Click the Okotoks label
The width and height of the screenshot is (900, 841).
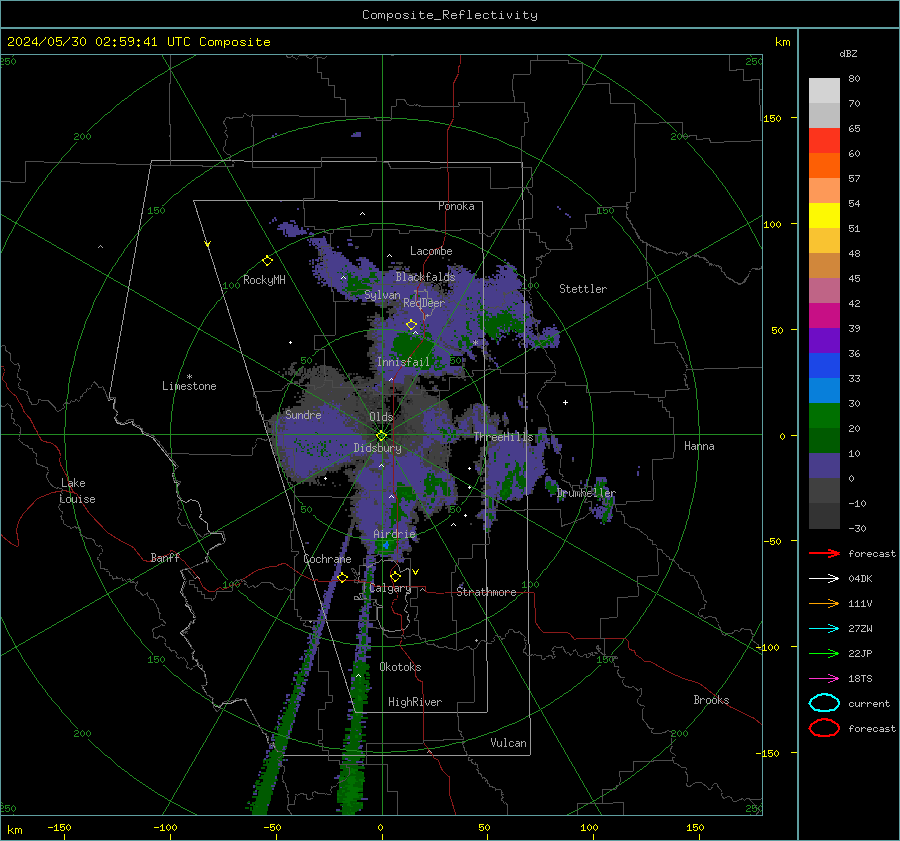pos(400,667)
